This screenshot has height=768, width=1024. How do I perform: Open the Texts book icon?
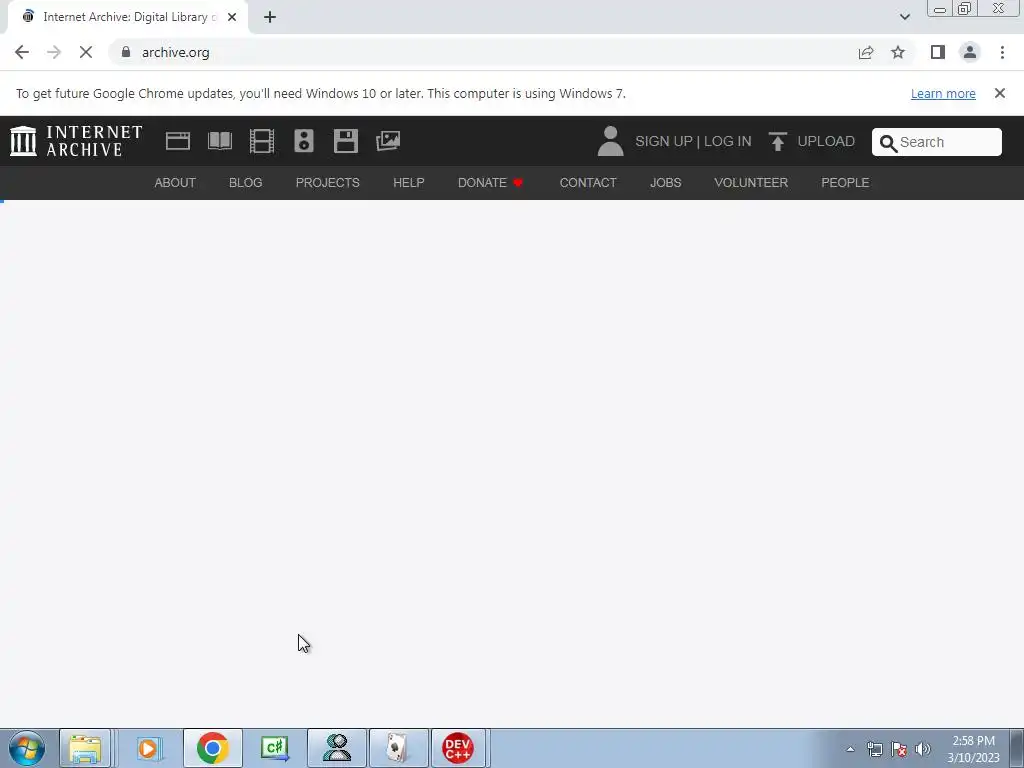pos(219,141)
